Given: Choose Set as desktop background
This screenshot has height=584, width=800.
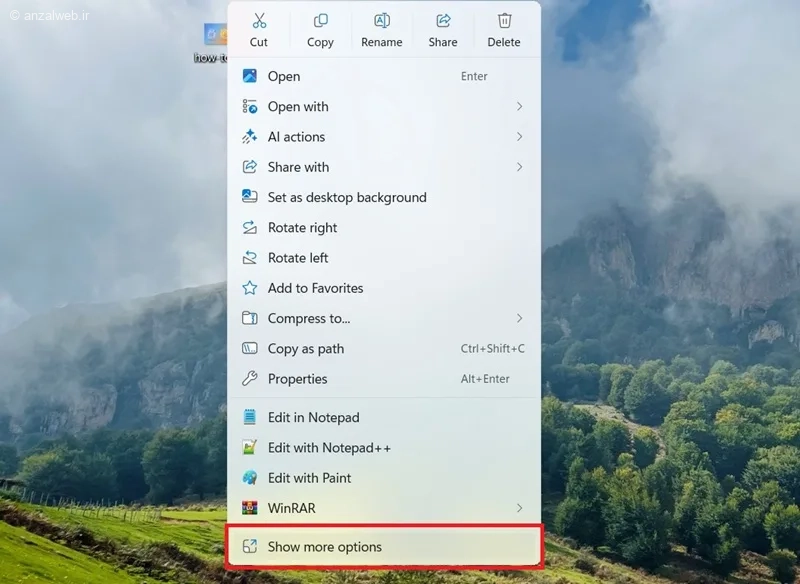Looking at the screenshot, I should [x=384, y=197].
